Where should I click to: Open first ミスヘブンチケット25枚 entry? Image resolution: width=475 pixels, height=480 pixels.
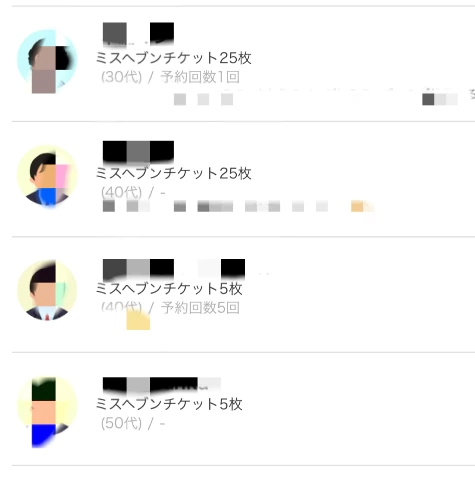coord(173,58)
